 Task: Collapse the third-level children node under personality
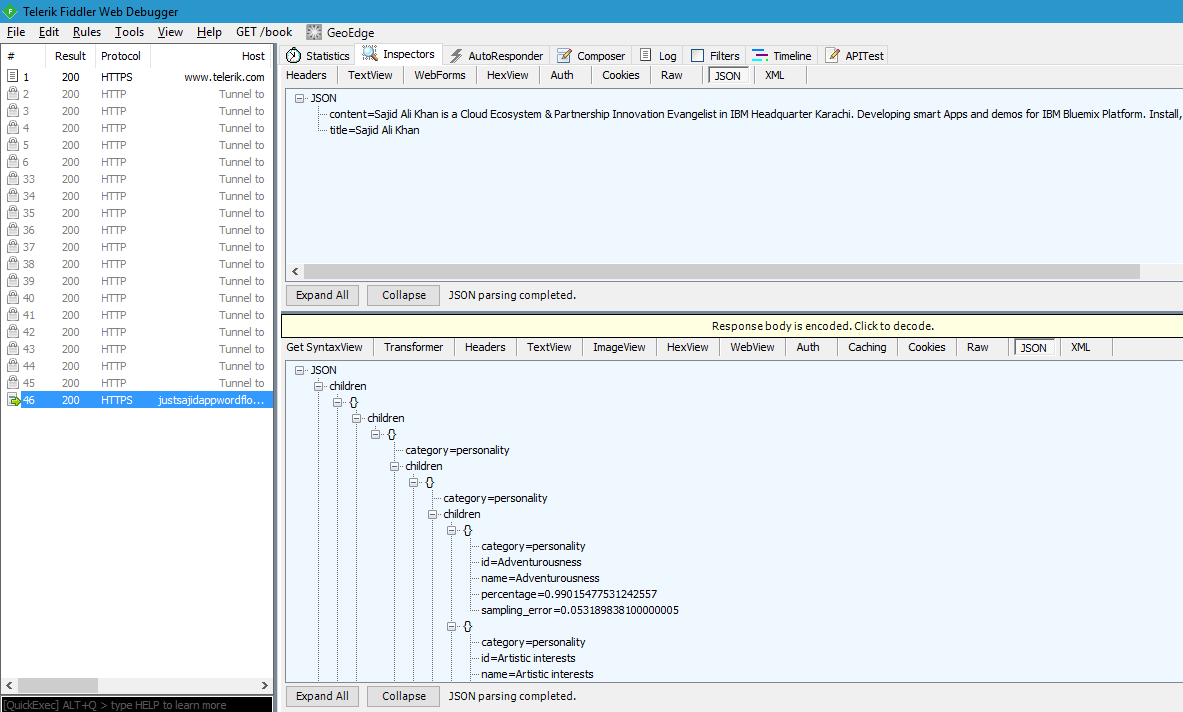(395, 466)
